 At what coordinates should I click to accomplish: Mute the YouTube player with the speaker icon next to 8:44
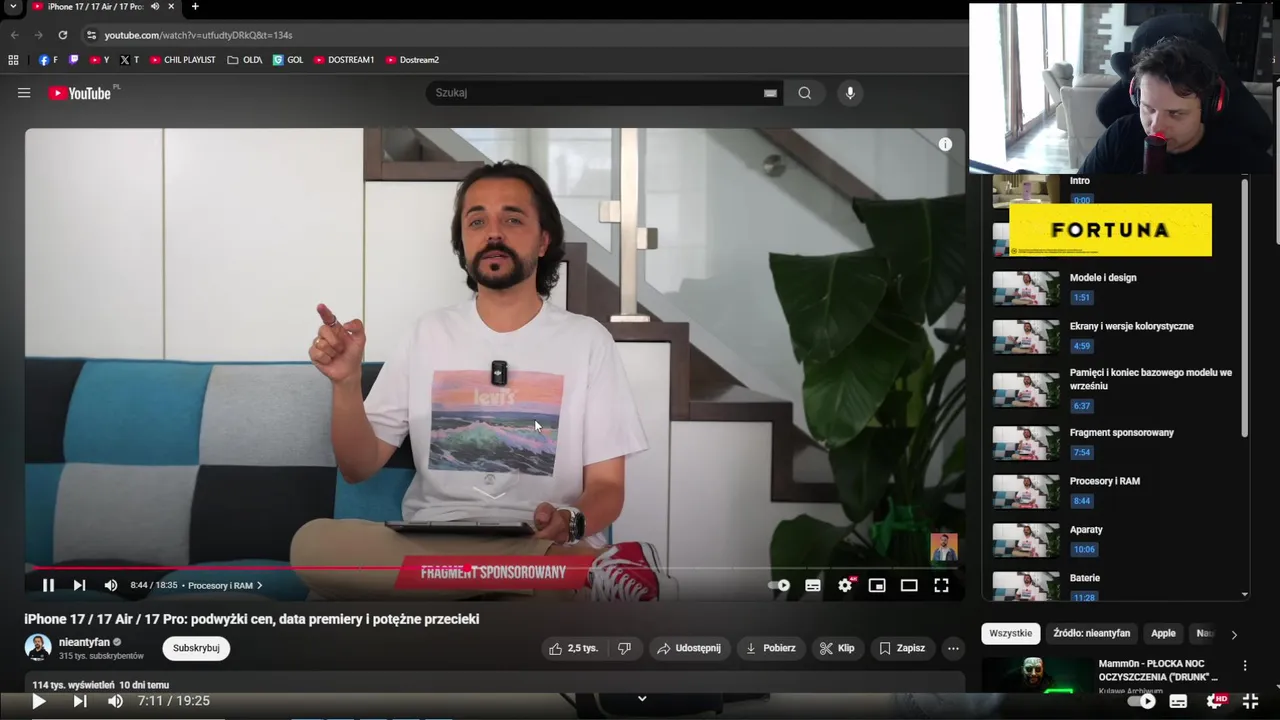[111, 585]
